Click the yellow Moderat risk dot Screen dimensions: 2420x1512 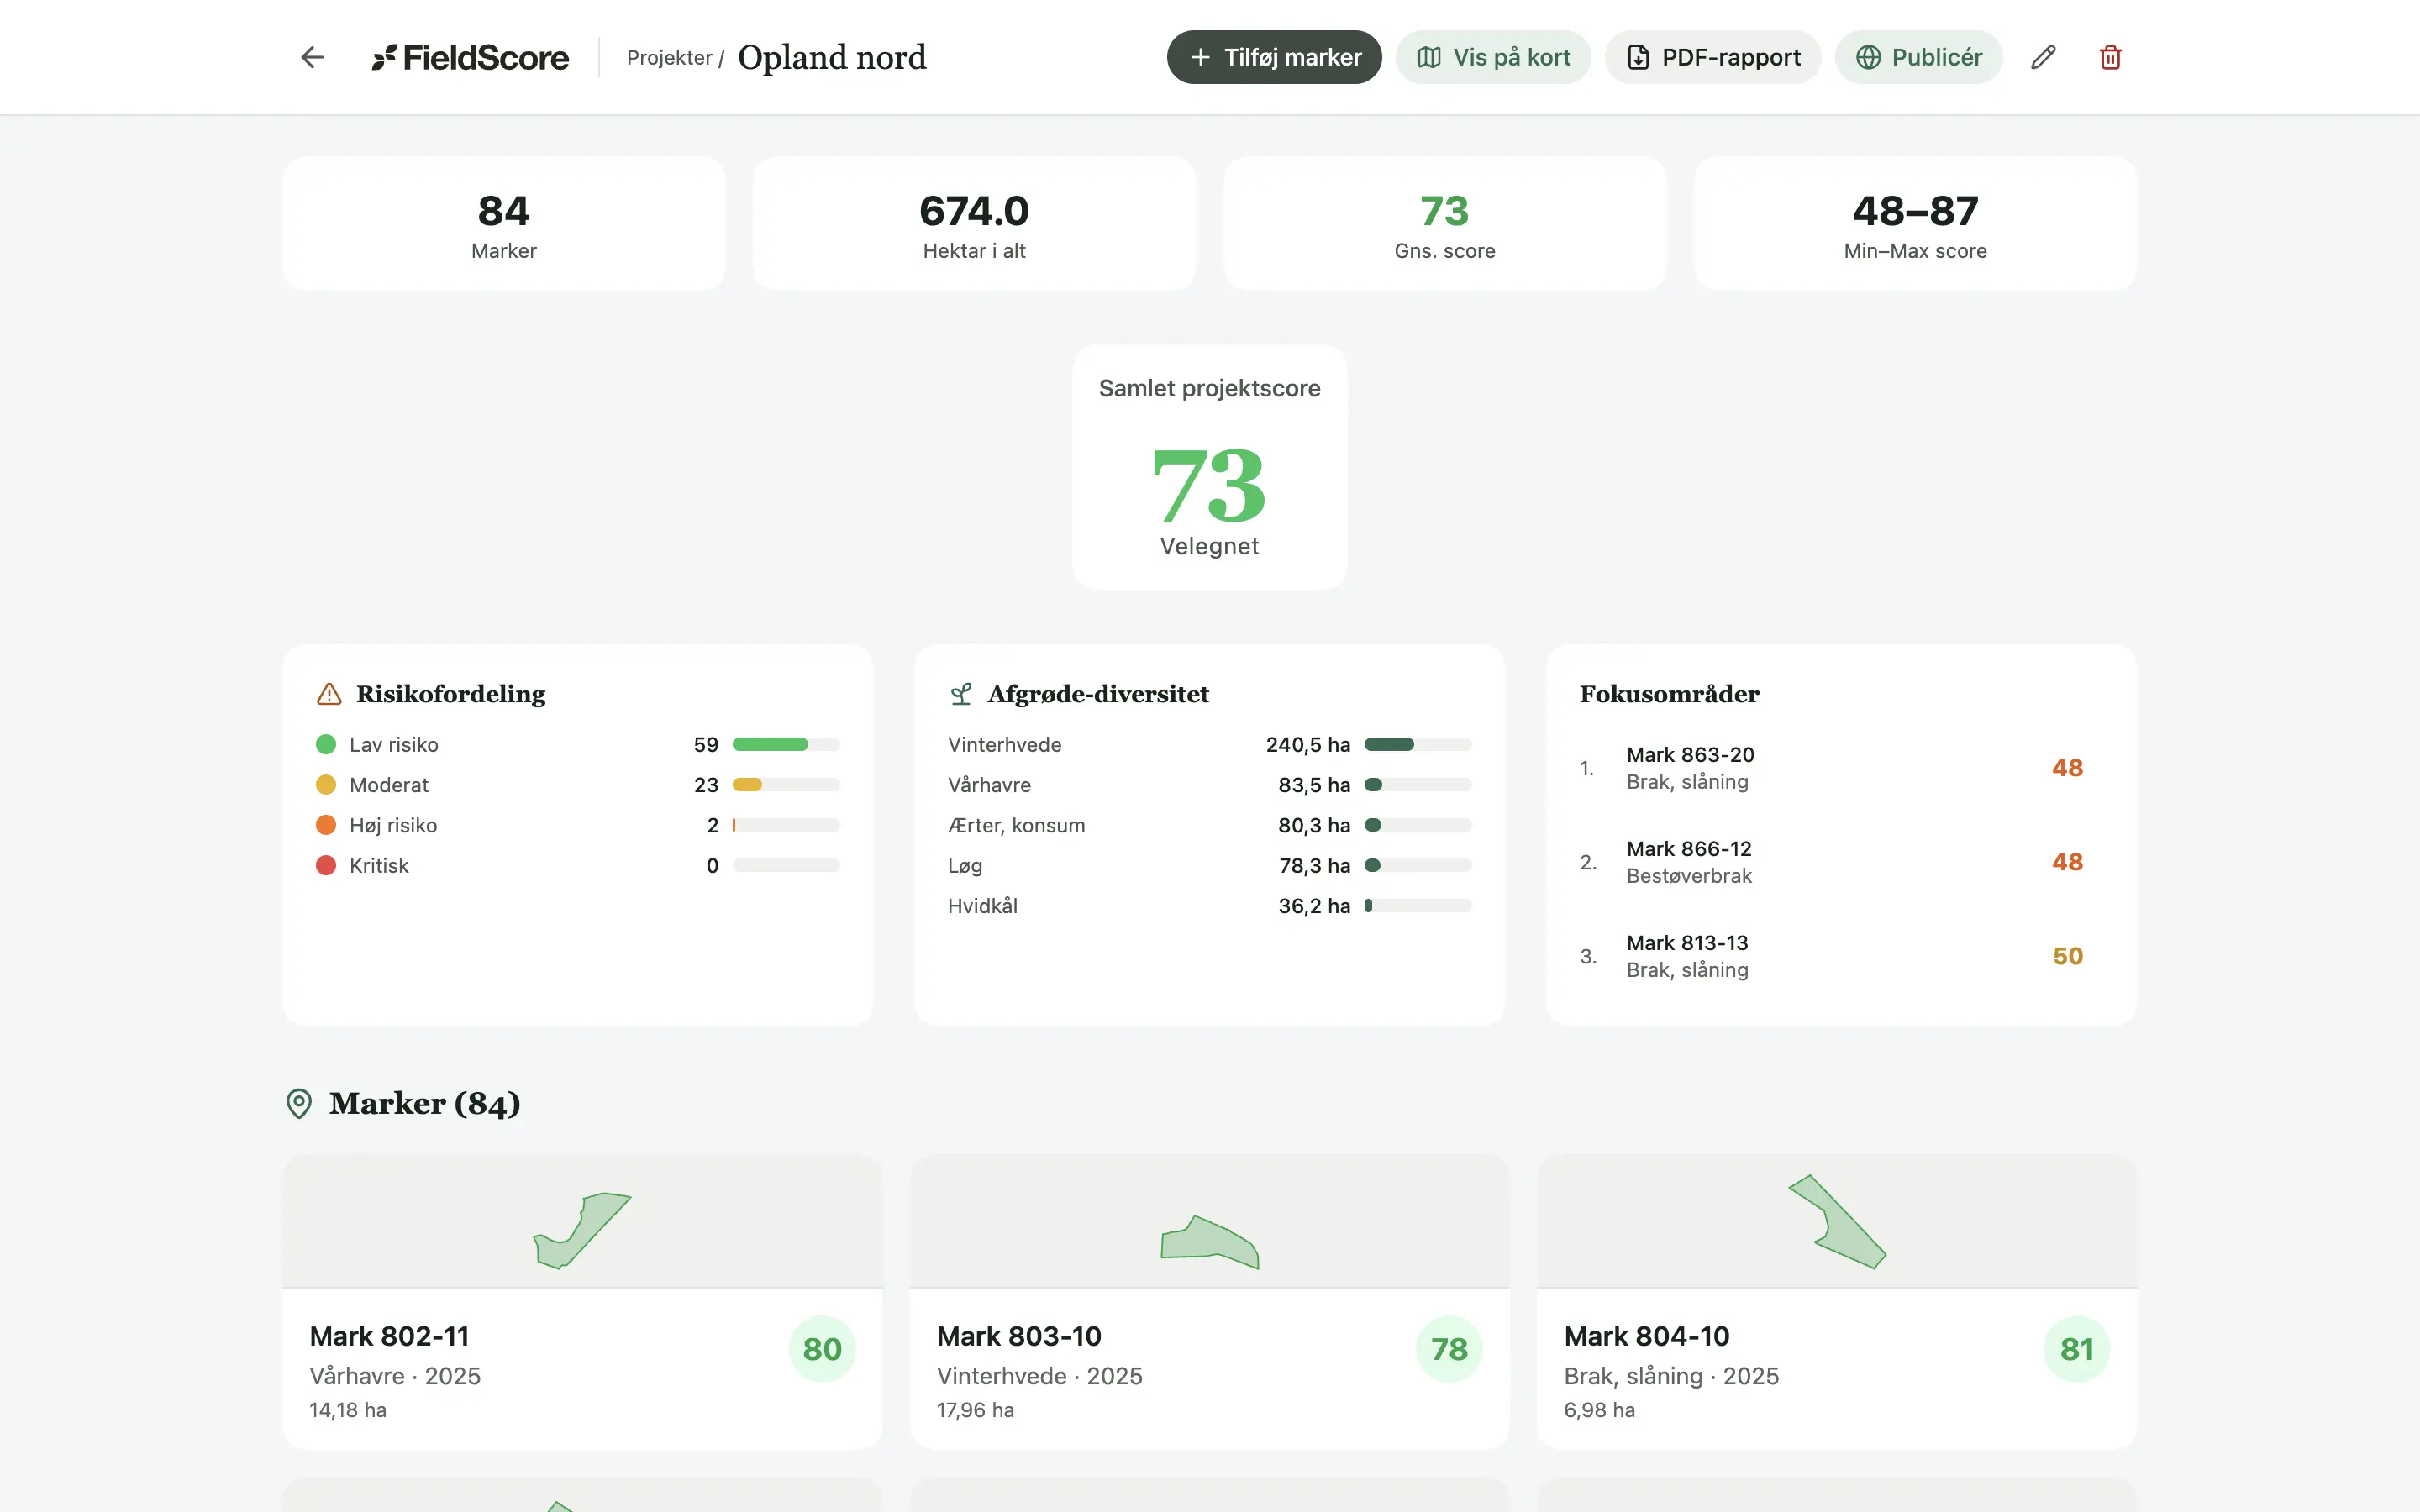tap(326, 785)
